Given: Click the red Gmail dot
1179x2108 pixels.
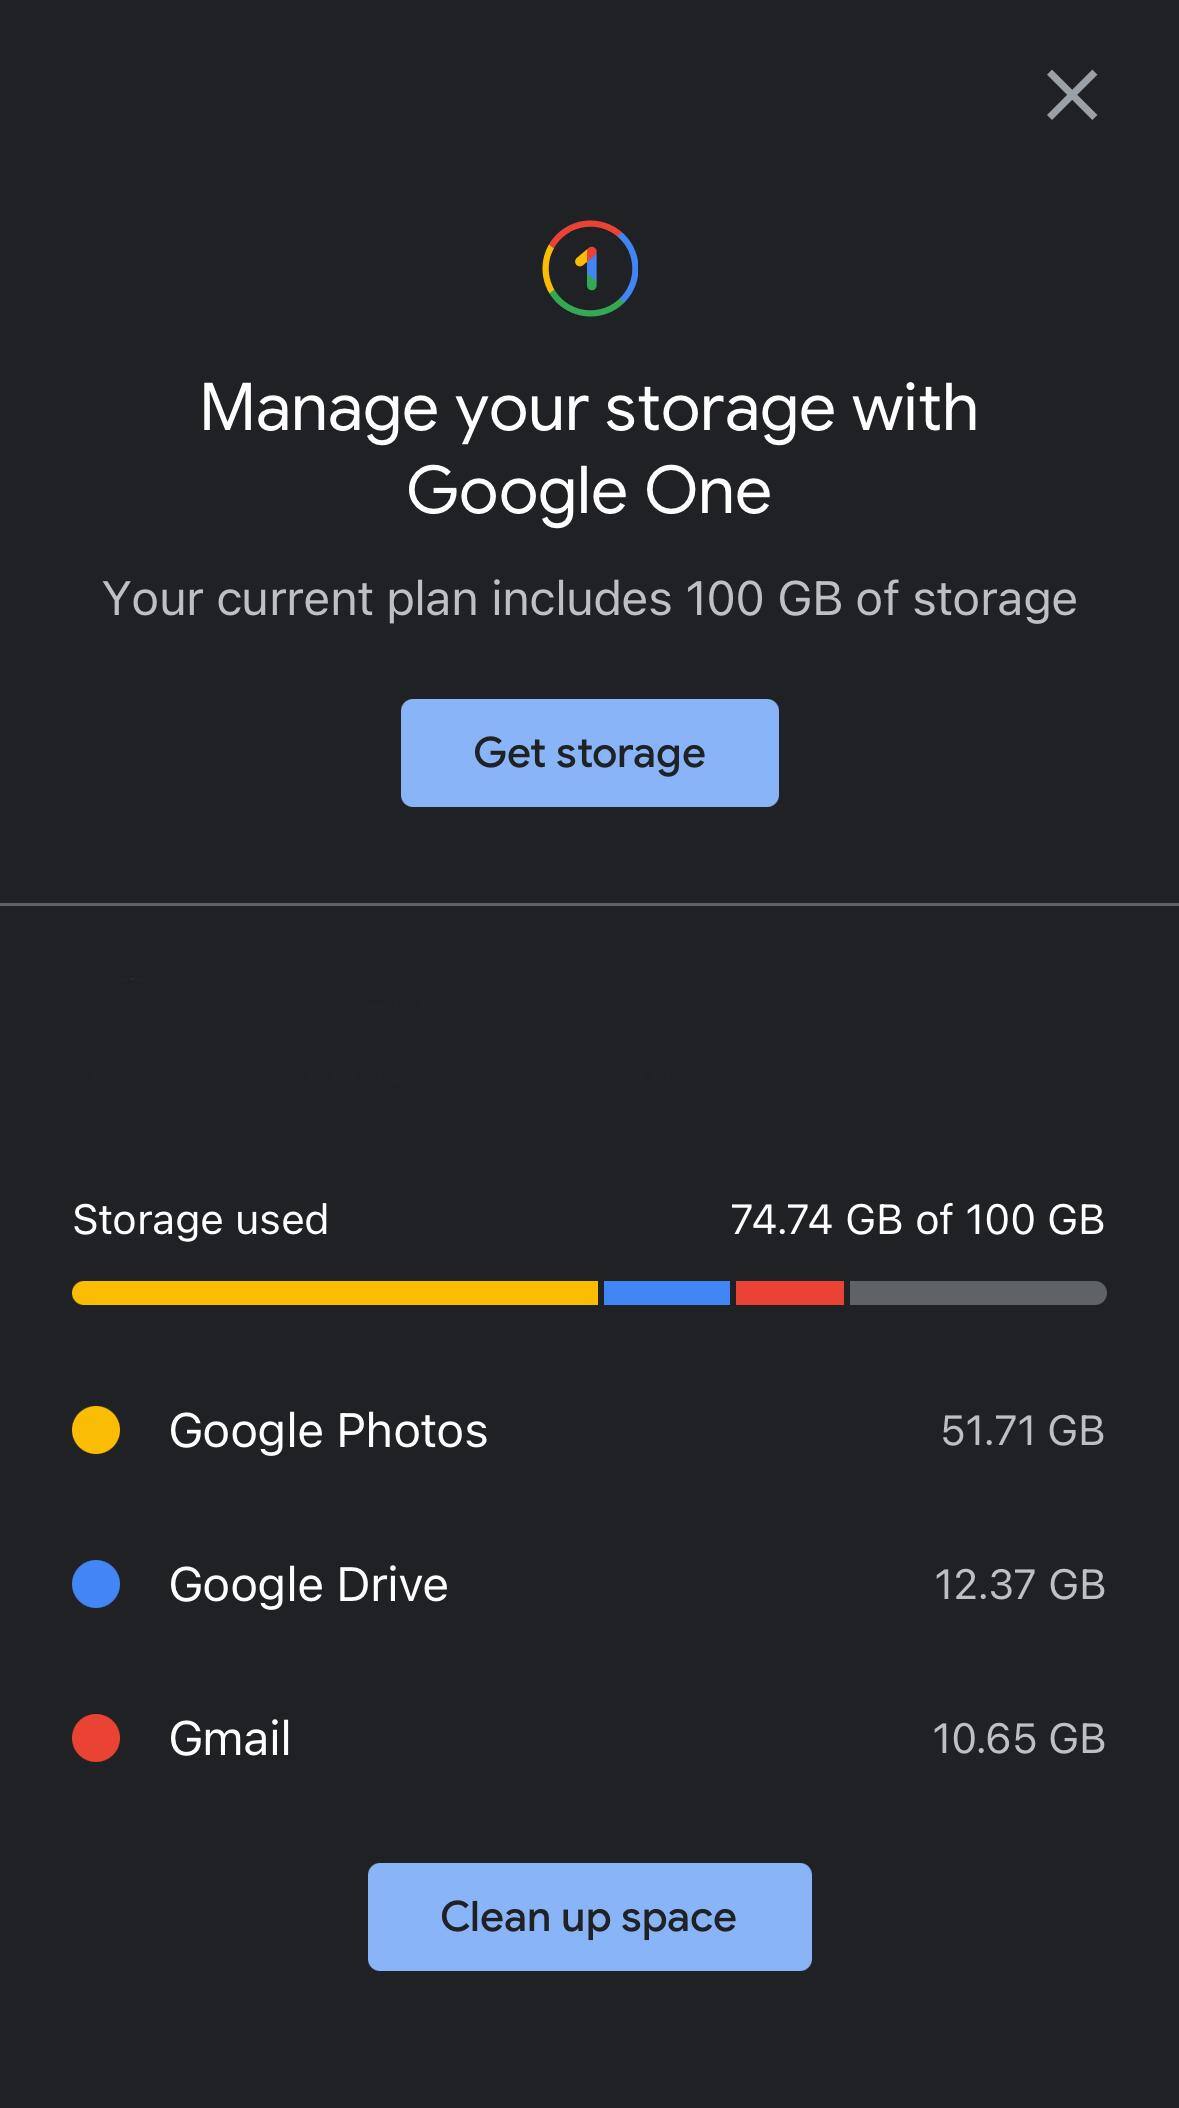Looking at the screenshot, I should pos(96,1738).
